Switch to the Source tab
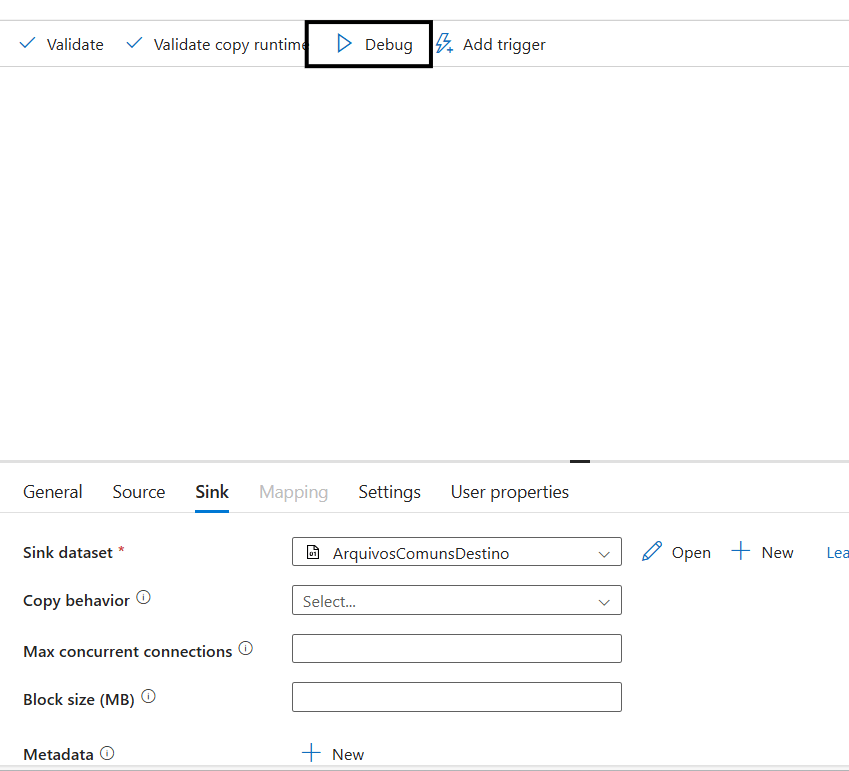This screenshot has height=771, width=849. (139, 492)
